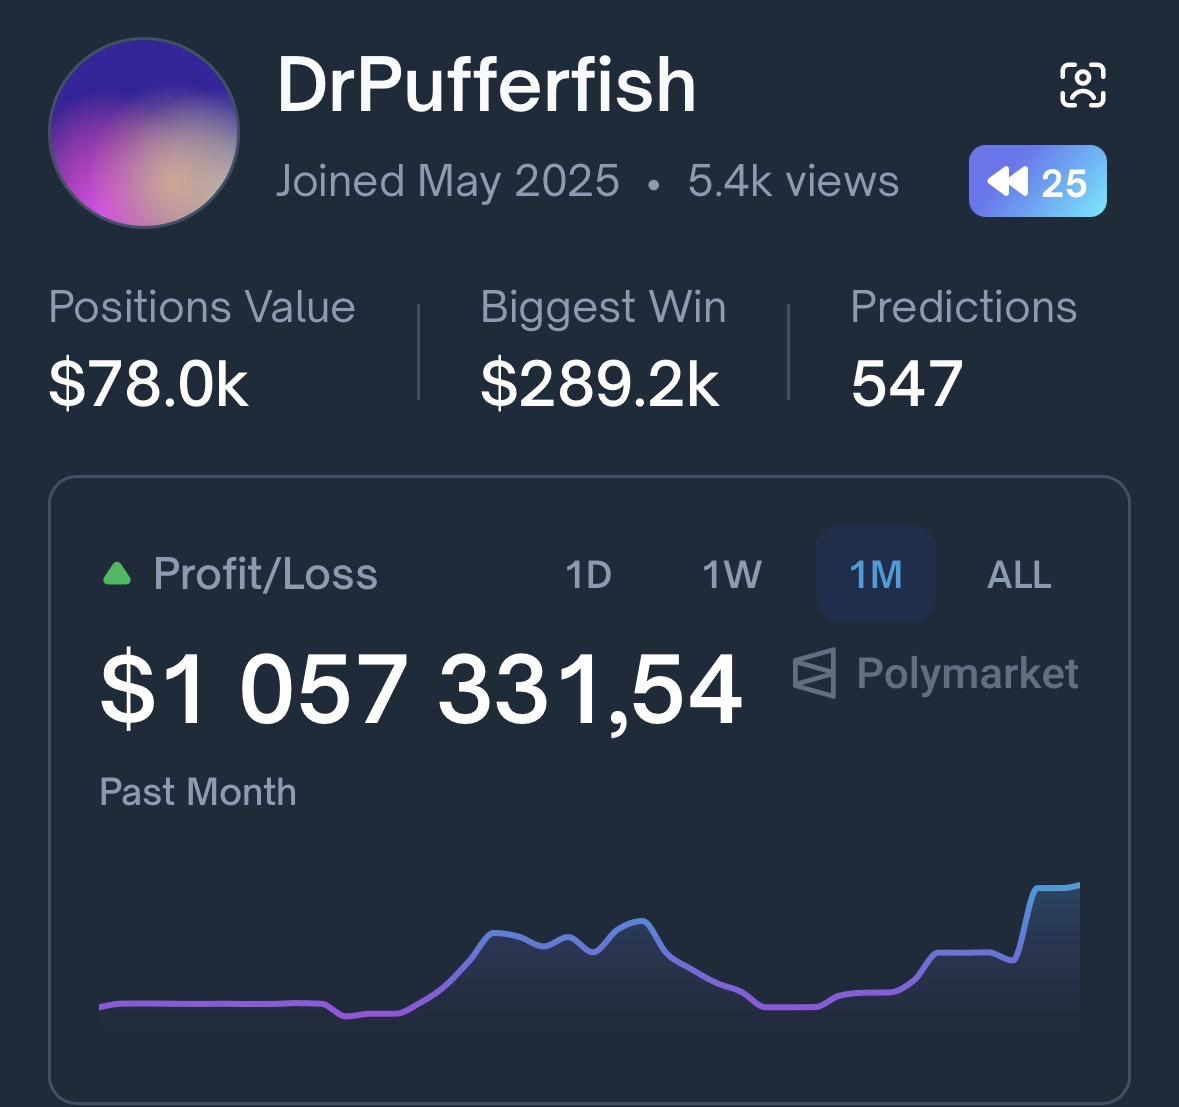Open DrPufferfish's gradient avatar
The width and height of the screenshot is (1179, 1107).
144,132
